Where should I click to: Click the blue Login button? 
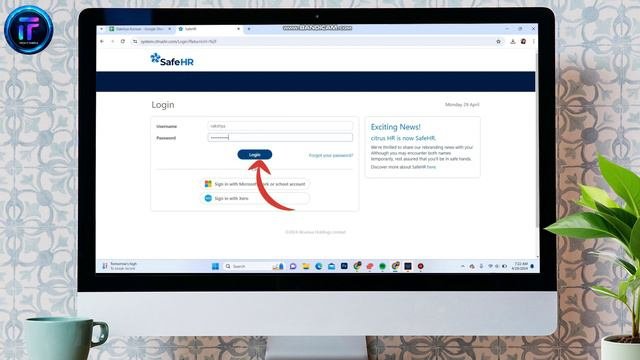[255, 155]
